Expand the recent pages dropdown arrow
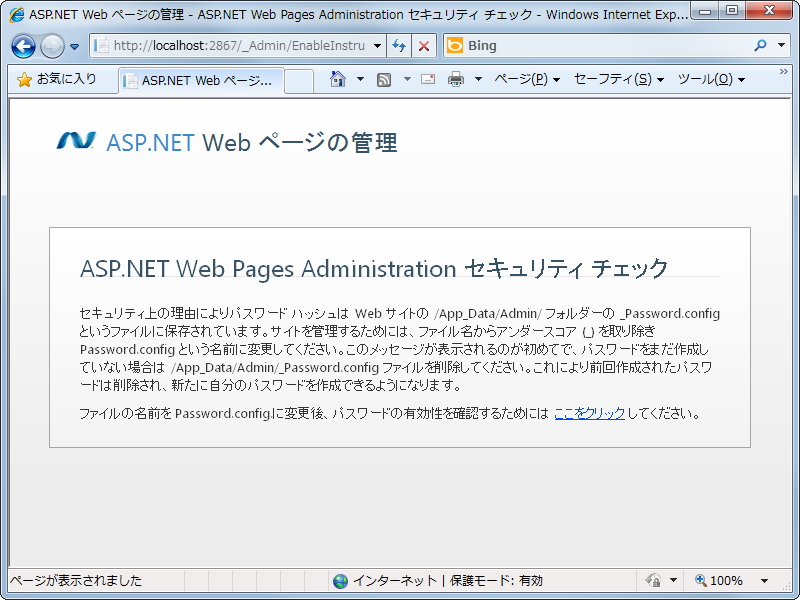800x600 pixels. (73, 46)
